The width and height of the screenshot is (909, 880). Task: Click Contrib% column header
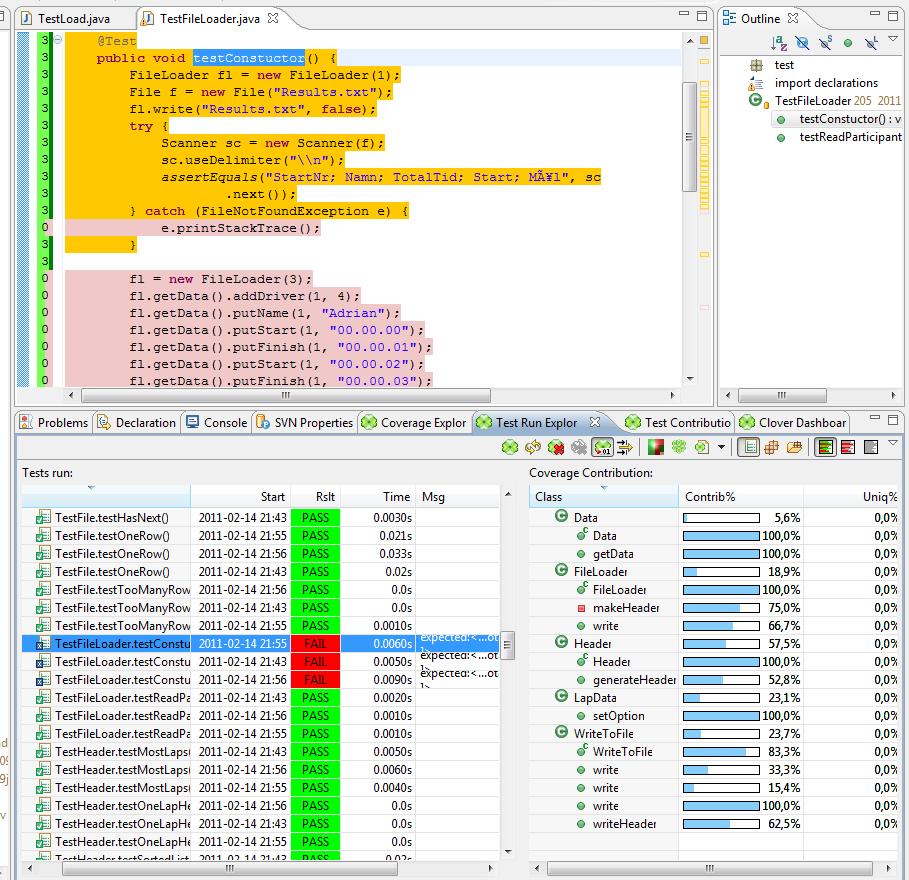click(x=740, y=497)
